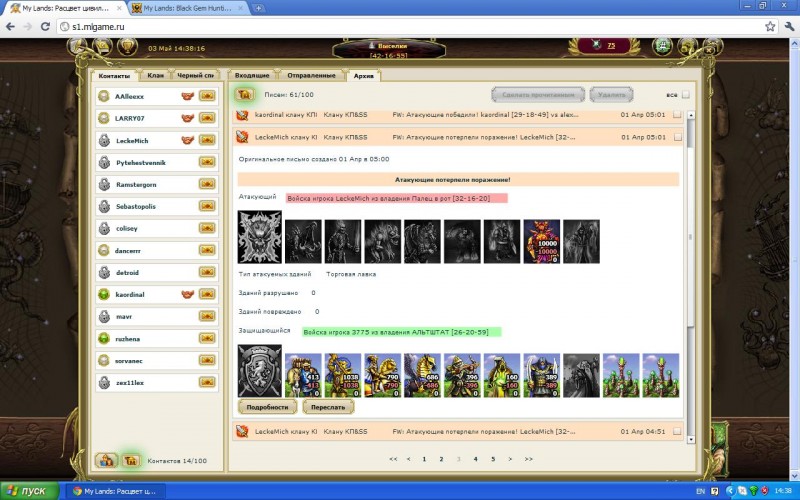
Task: Click the defender's lion shield emblem
Action: coord(260,371)
